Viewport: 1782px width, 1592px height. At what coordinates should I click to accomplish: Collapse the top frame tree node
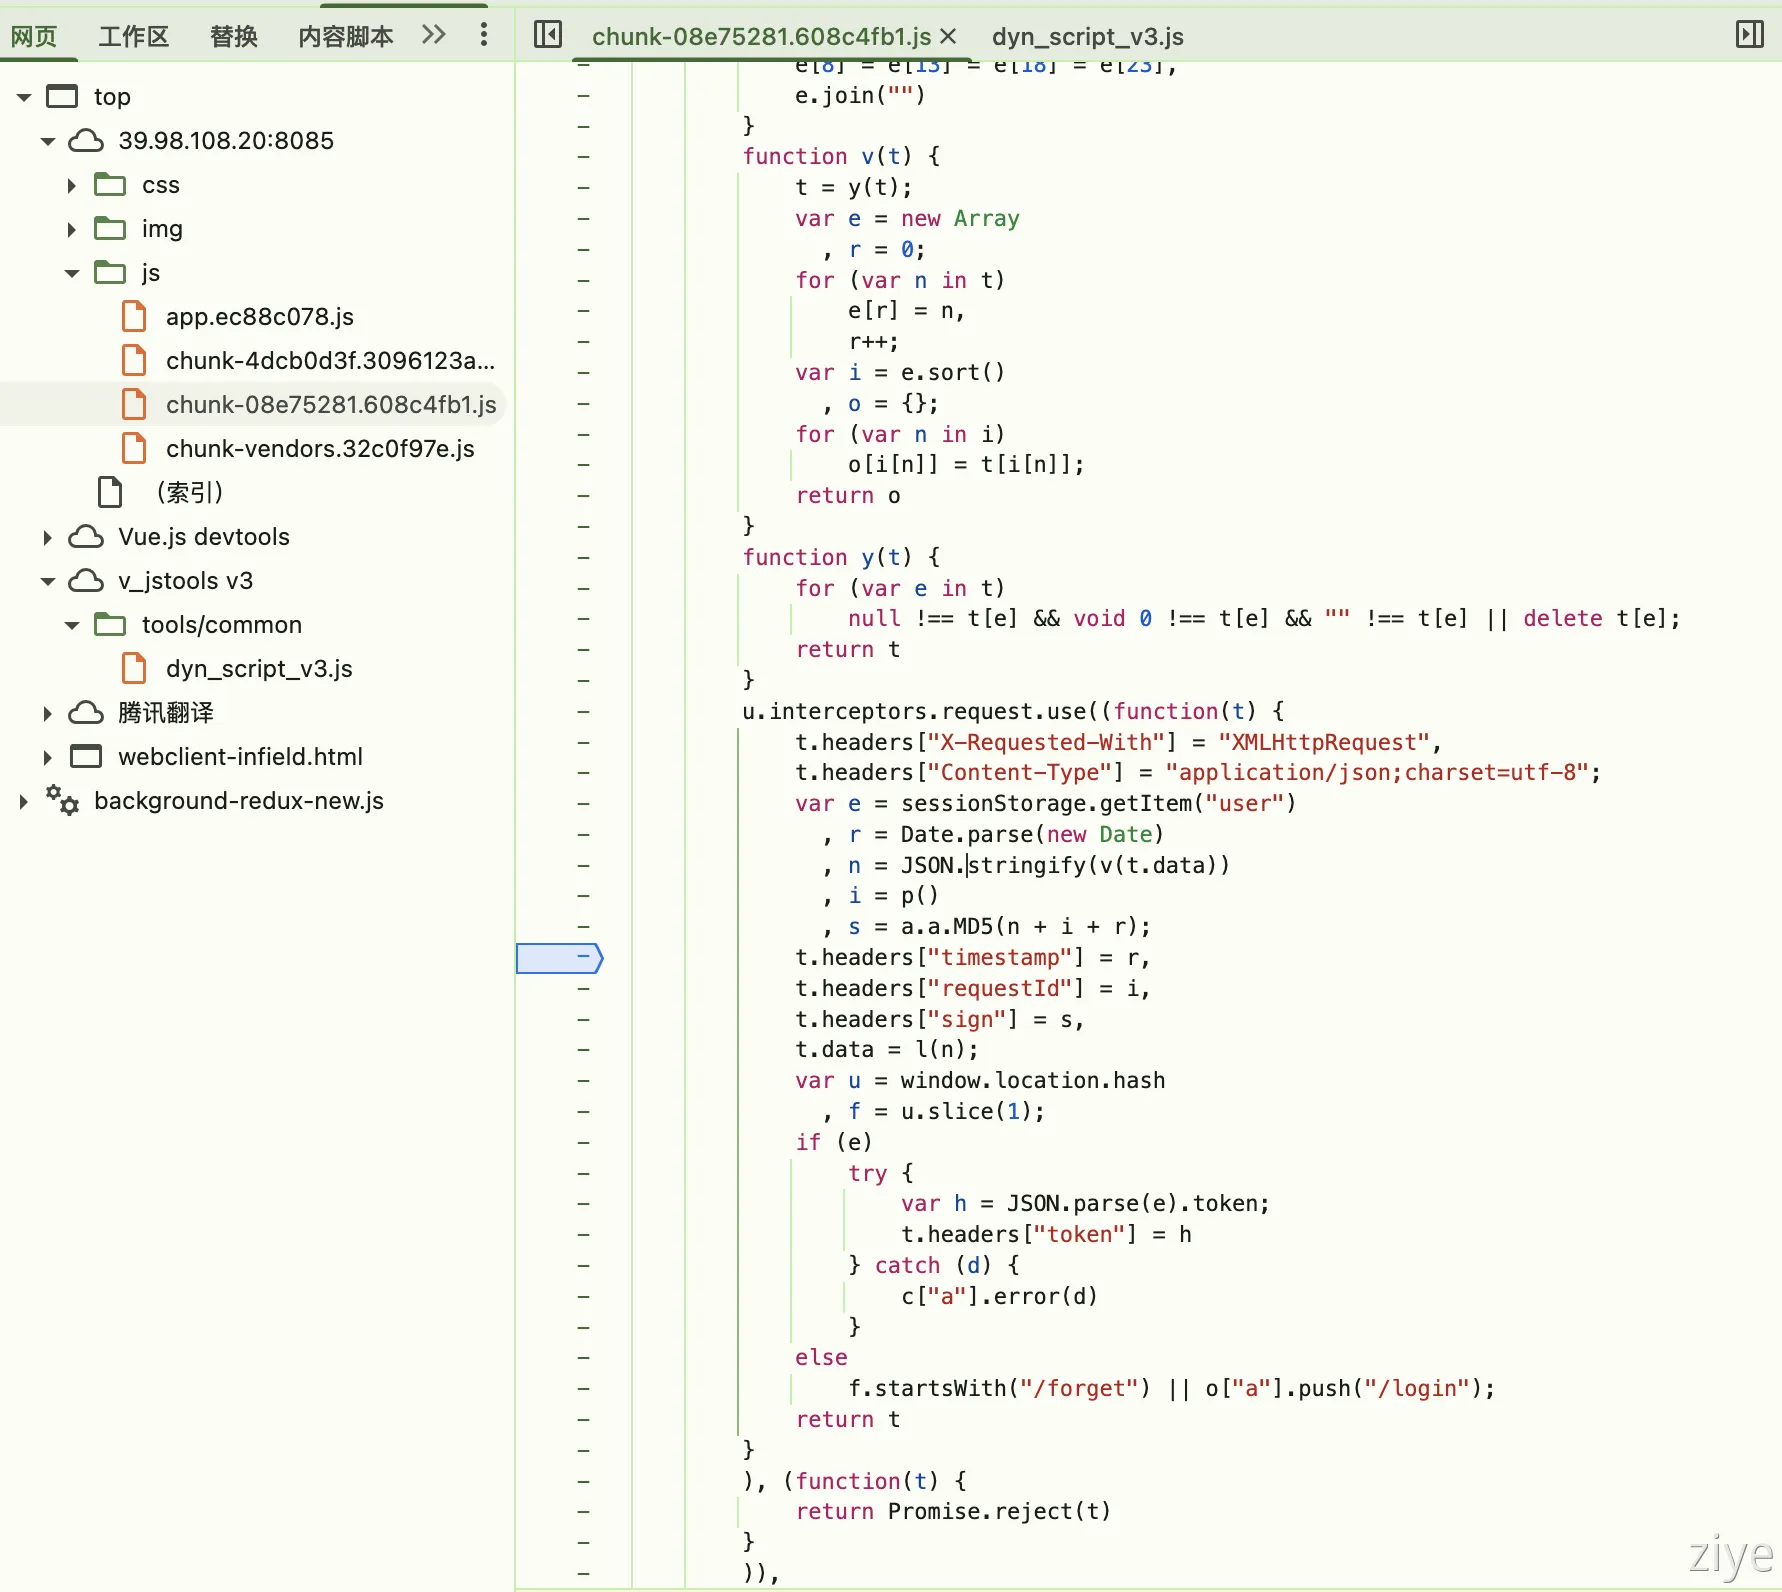pyautogui.click(x=24, y=97)
